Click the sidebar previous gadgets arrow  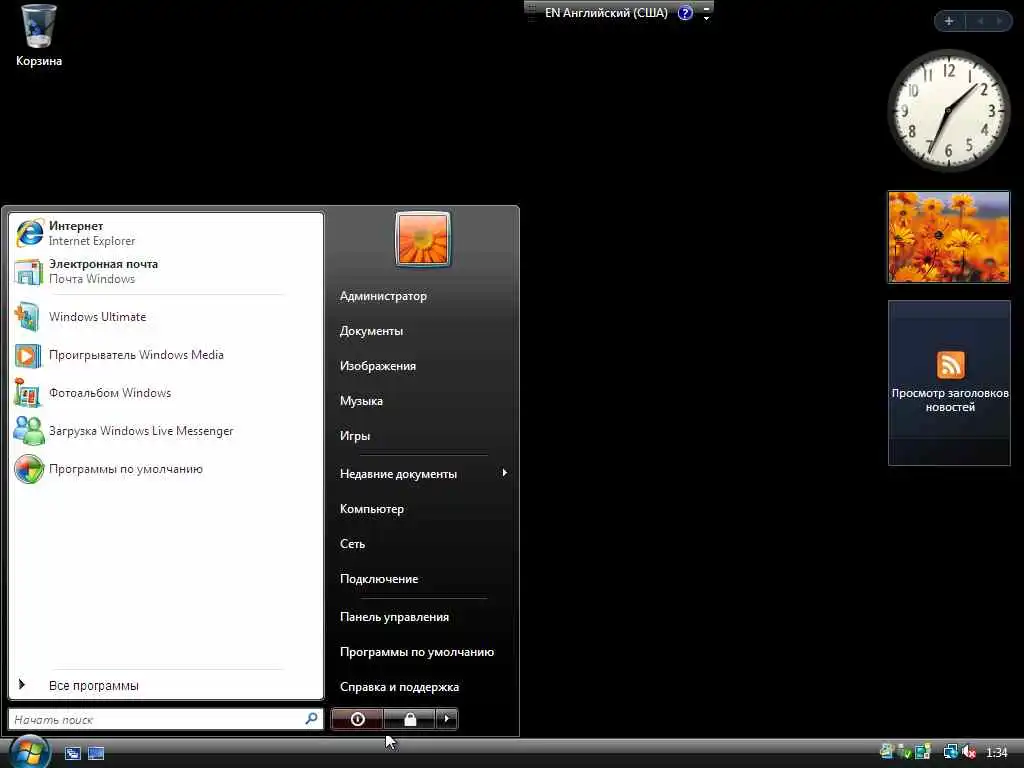(980, 21)
